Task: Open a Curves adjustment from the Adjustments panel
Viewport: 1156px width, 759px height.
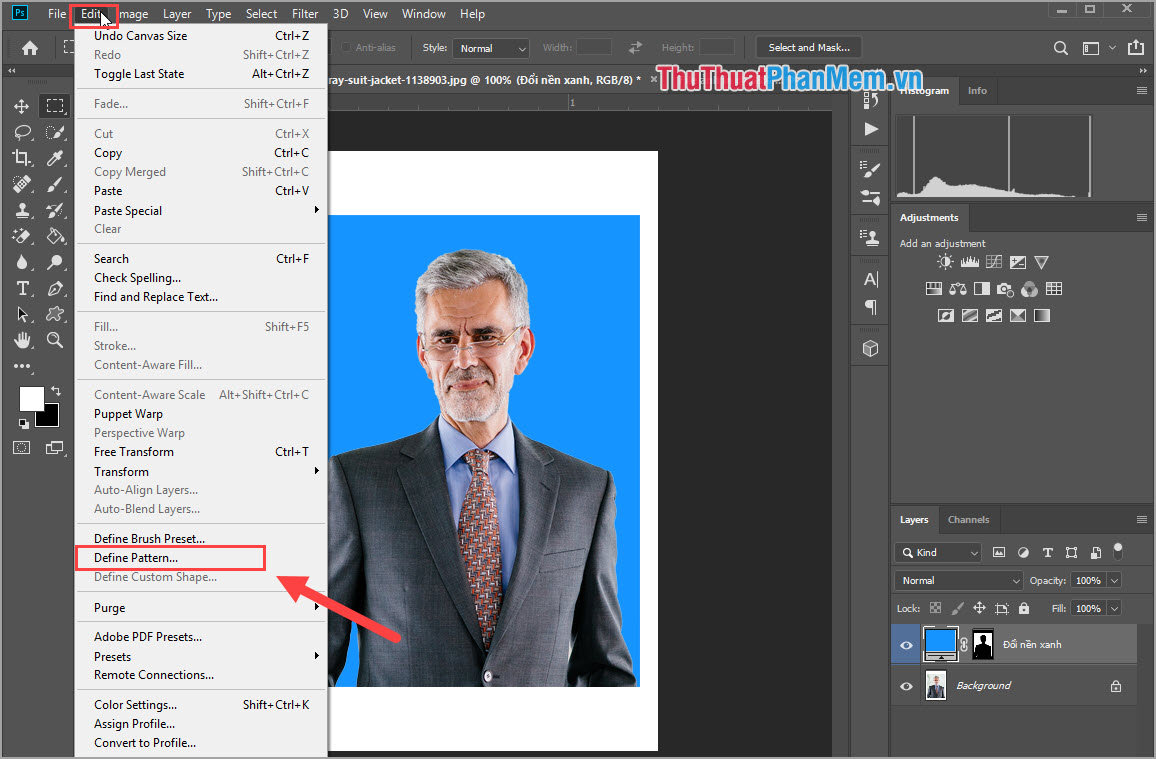Action: click(993, 261)
